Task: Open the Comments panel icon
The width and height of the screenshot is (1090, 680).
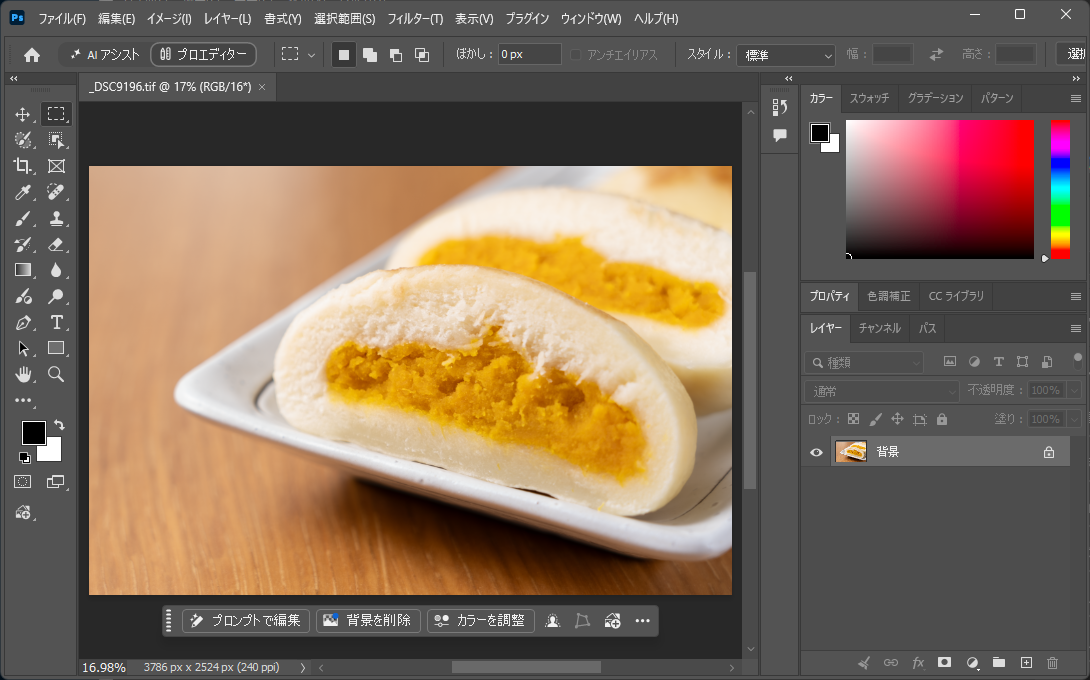Action: [x=780, y=135]
